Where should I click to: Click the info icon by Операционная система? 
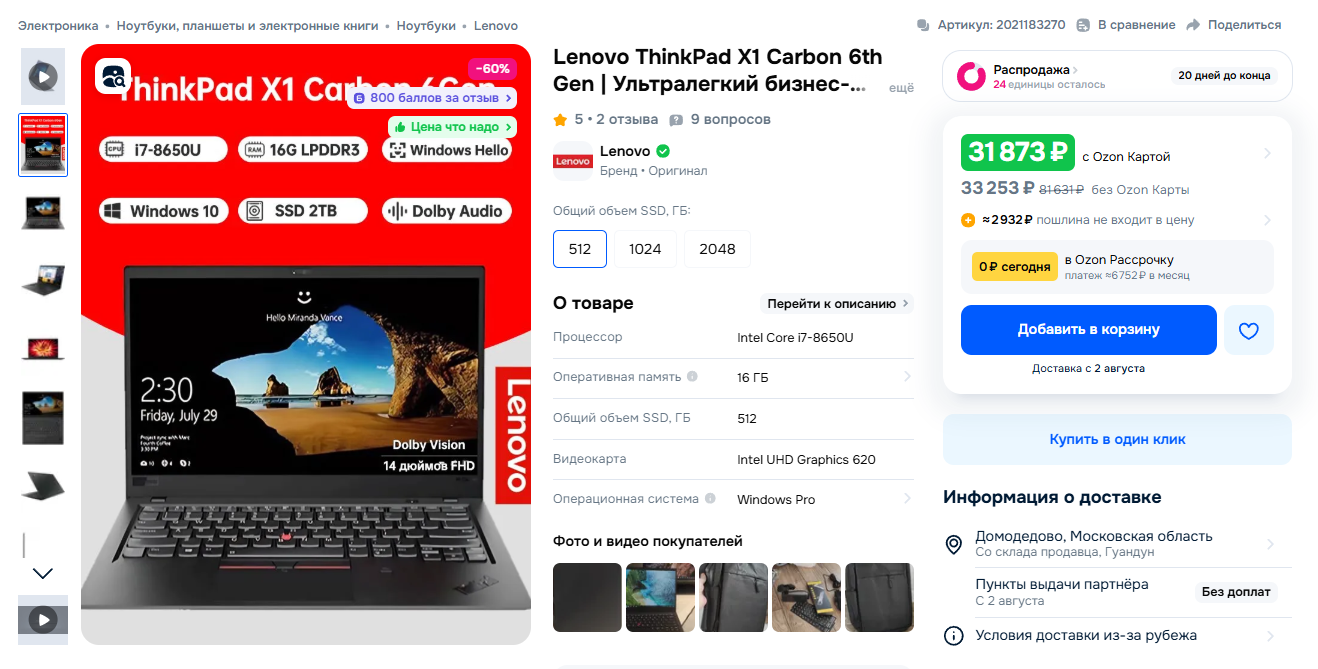coord(710,498)
